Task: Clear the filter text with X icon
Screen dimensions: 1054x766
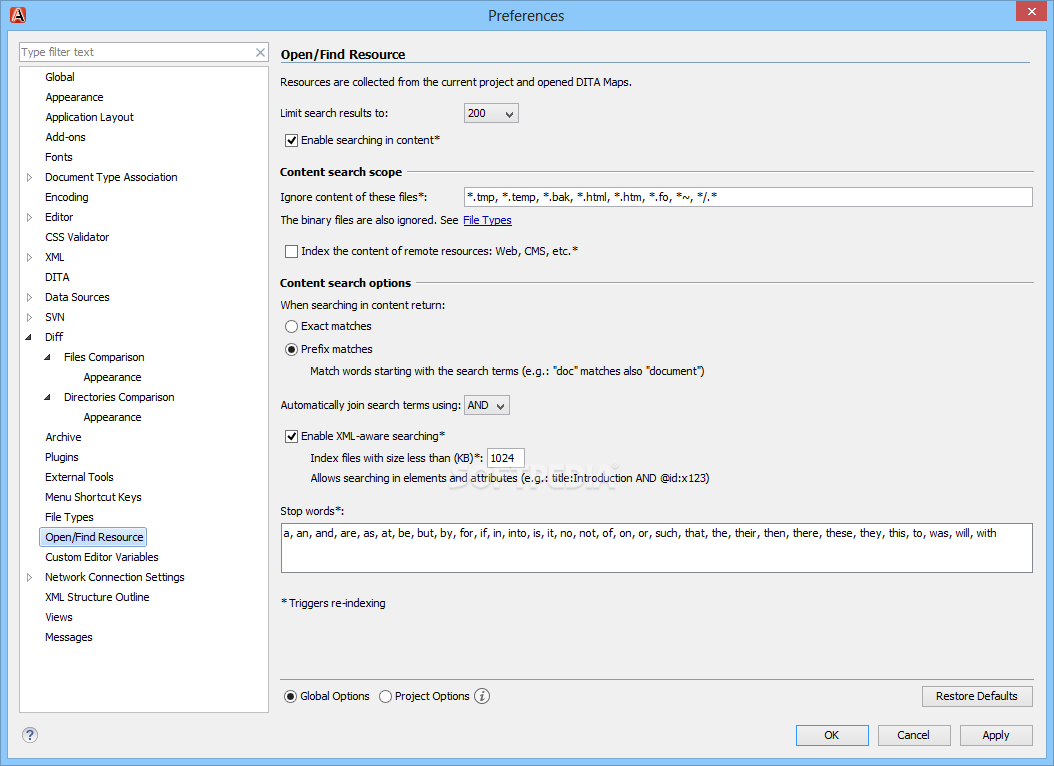Action: [260, 52]
